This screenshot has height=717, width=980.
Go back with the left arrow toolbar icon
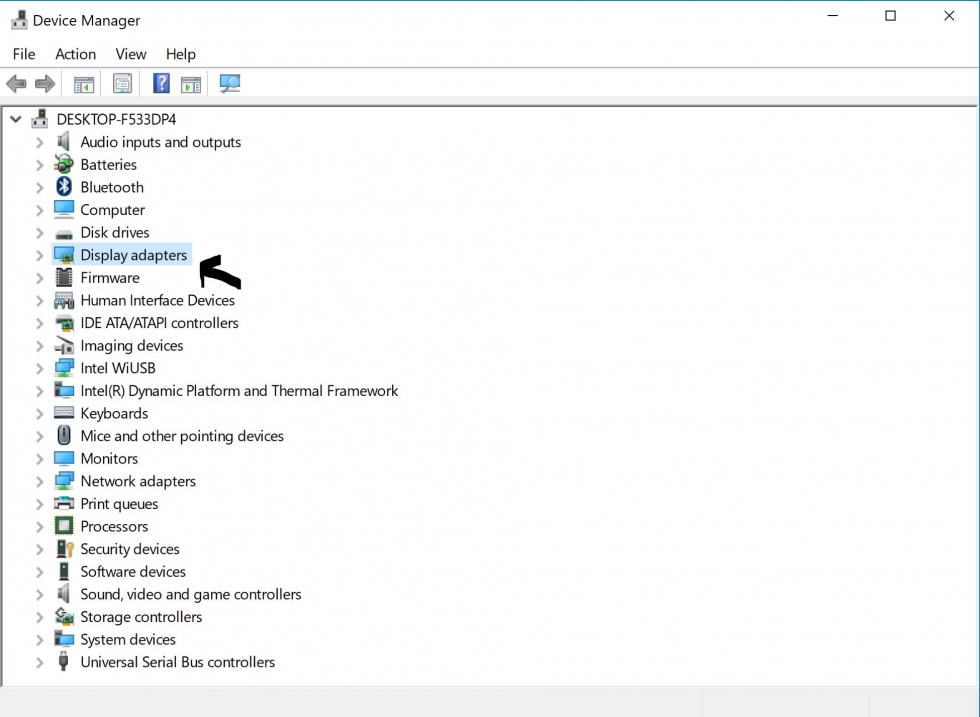16,83
